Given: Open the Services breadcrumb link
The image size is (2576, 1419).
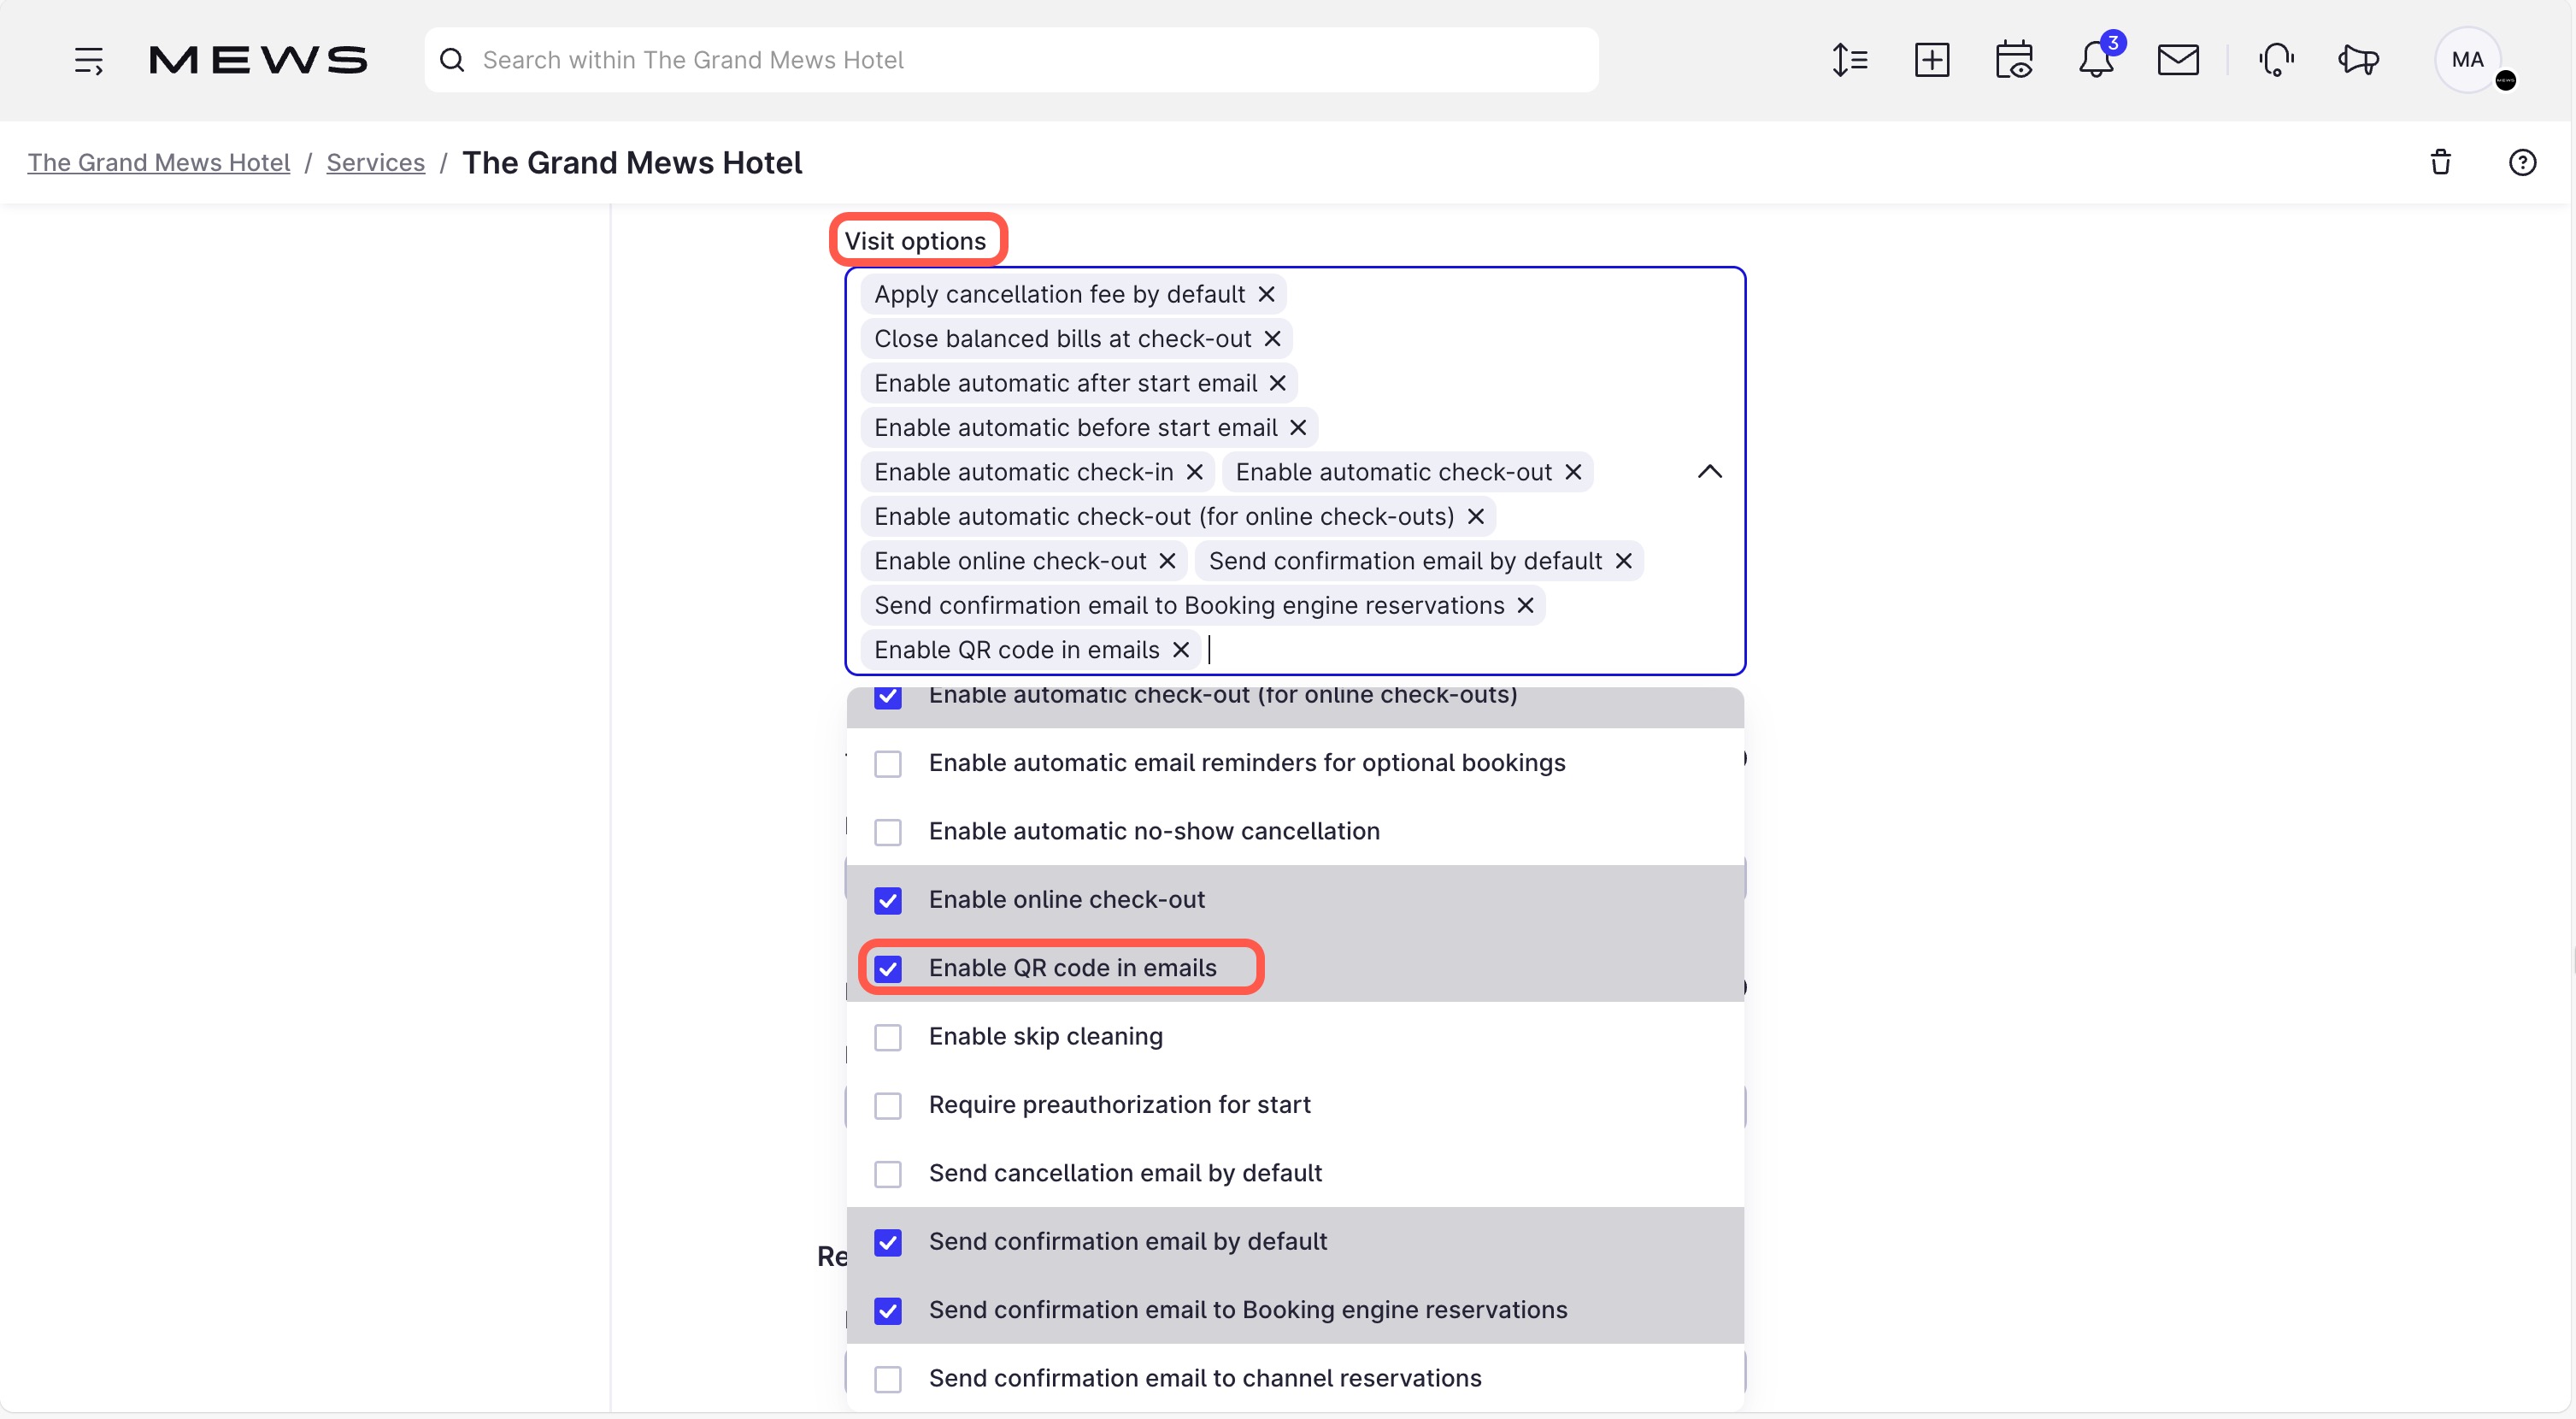Looking at the screenshot, I should coord(375,162).
